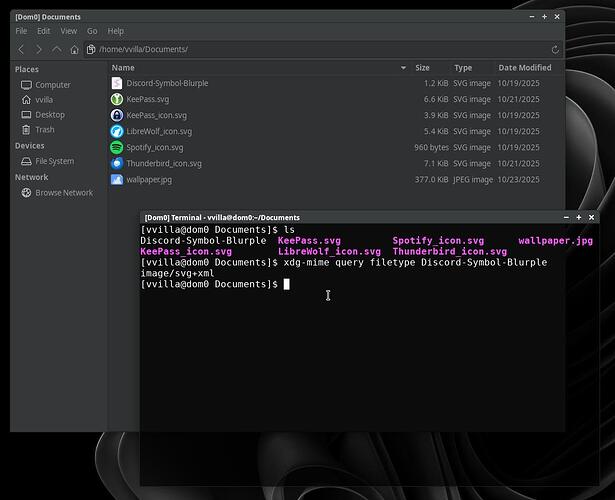615x500 pixels.
Task: Open the View menu
Action: tap(69, 31)
